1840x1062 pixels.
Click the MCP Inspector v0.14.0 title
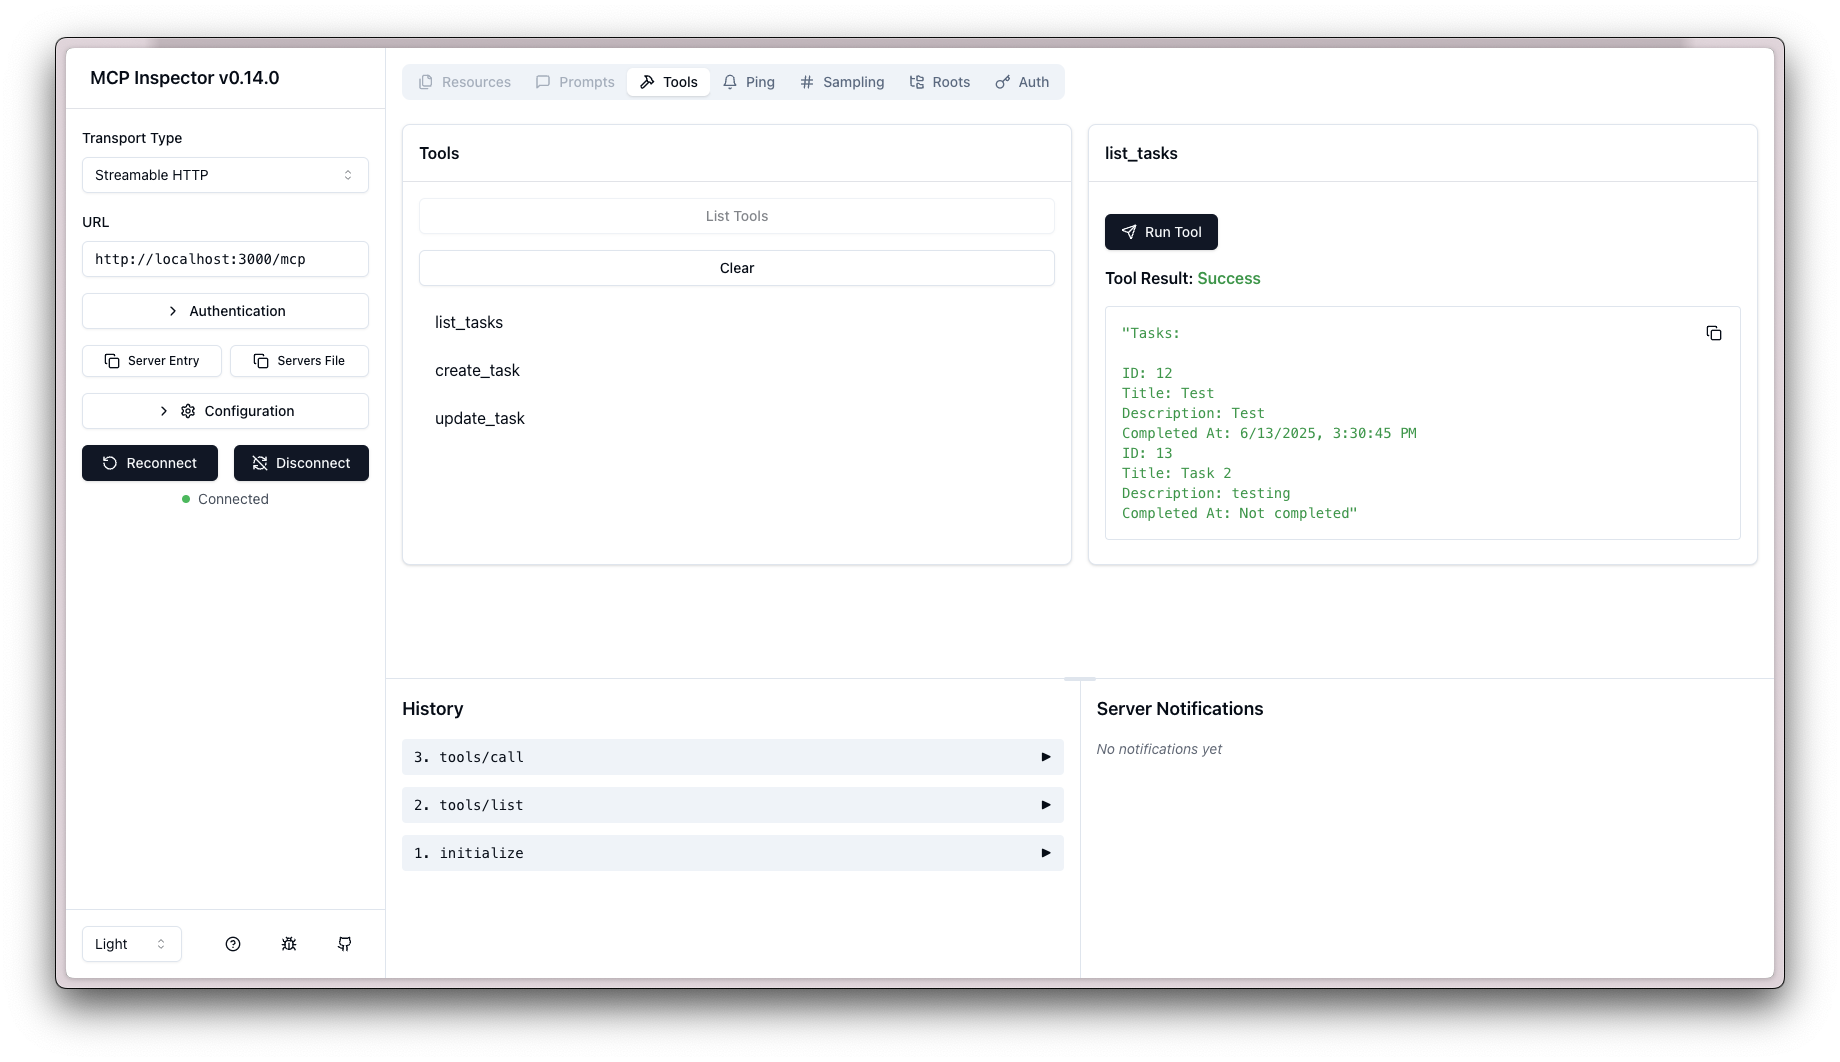[185, 78]
